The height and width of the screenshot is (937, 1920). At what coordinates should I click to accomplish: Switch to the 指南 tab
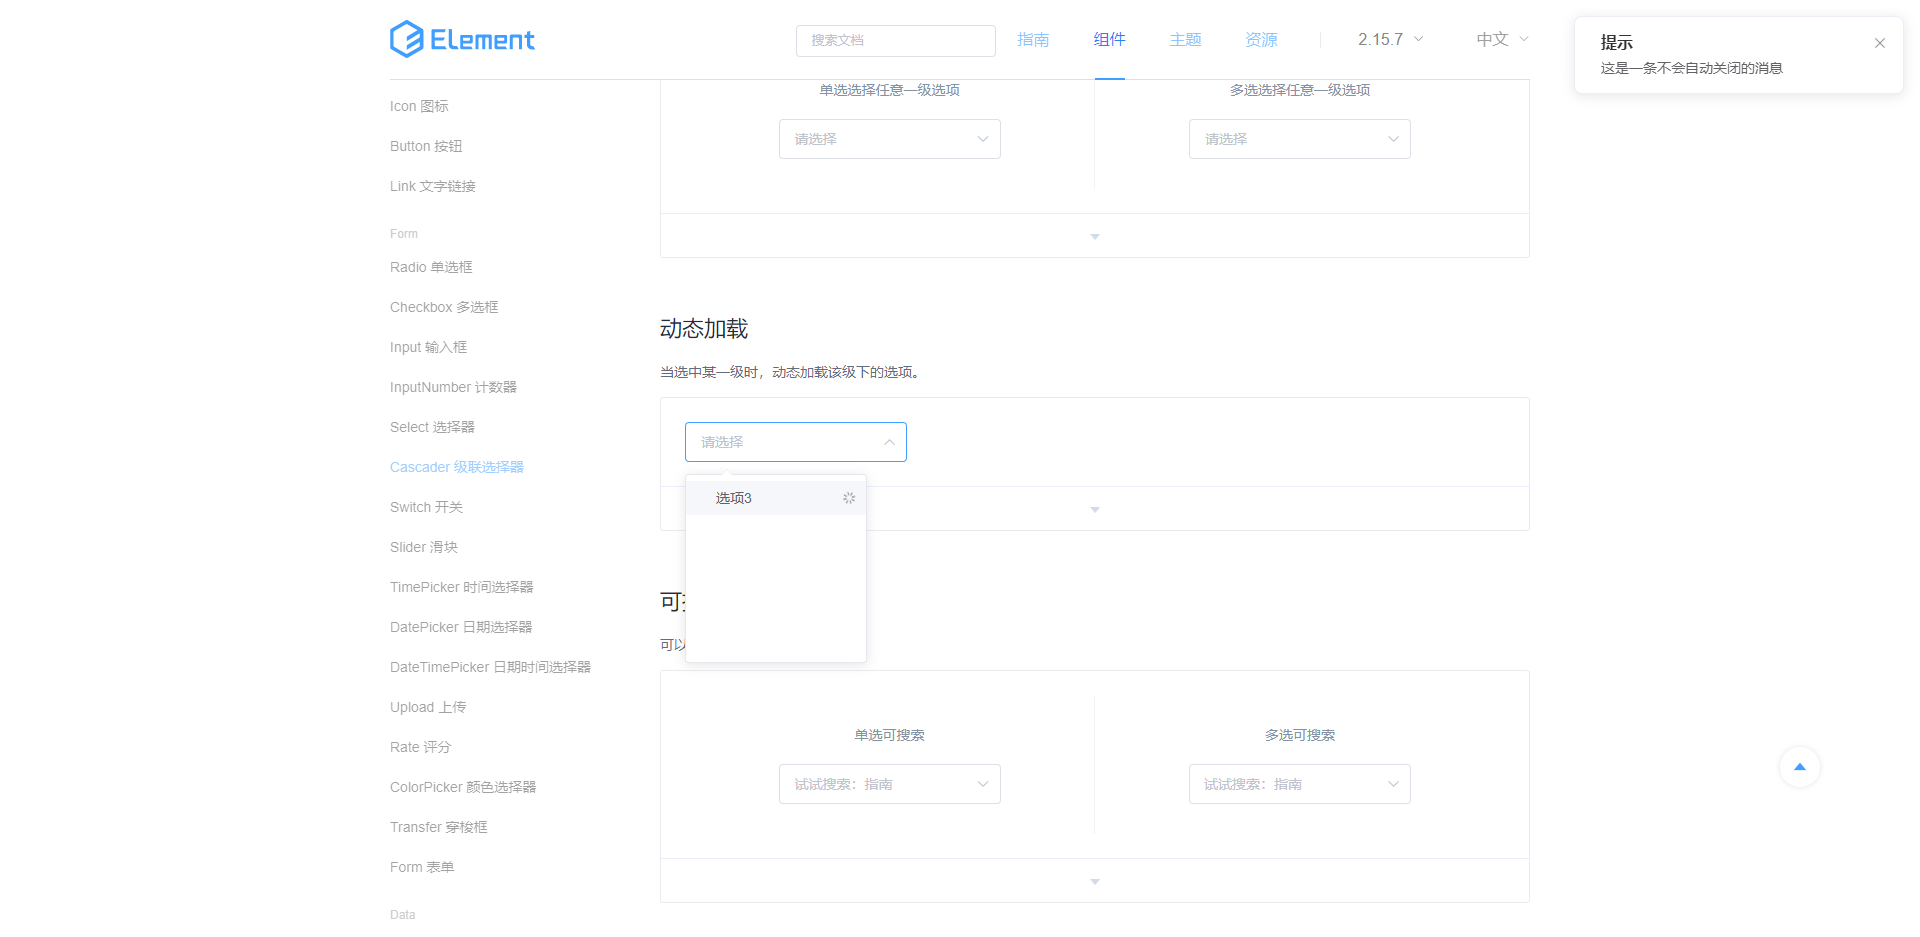[x=1033, y=39]
